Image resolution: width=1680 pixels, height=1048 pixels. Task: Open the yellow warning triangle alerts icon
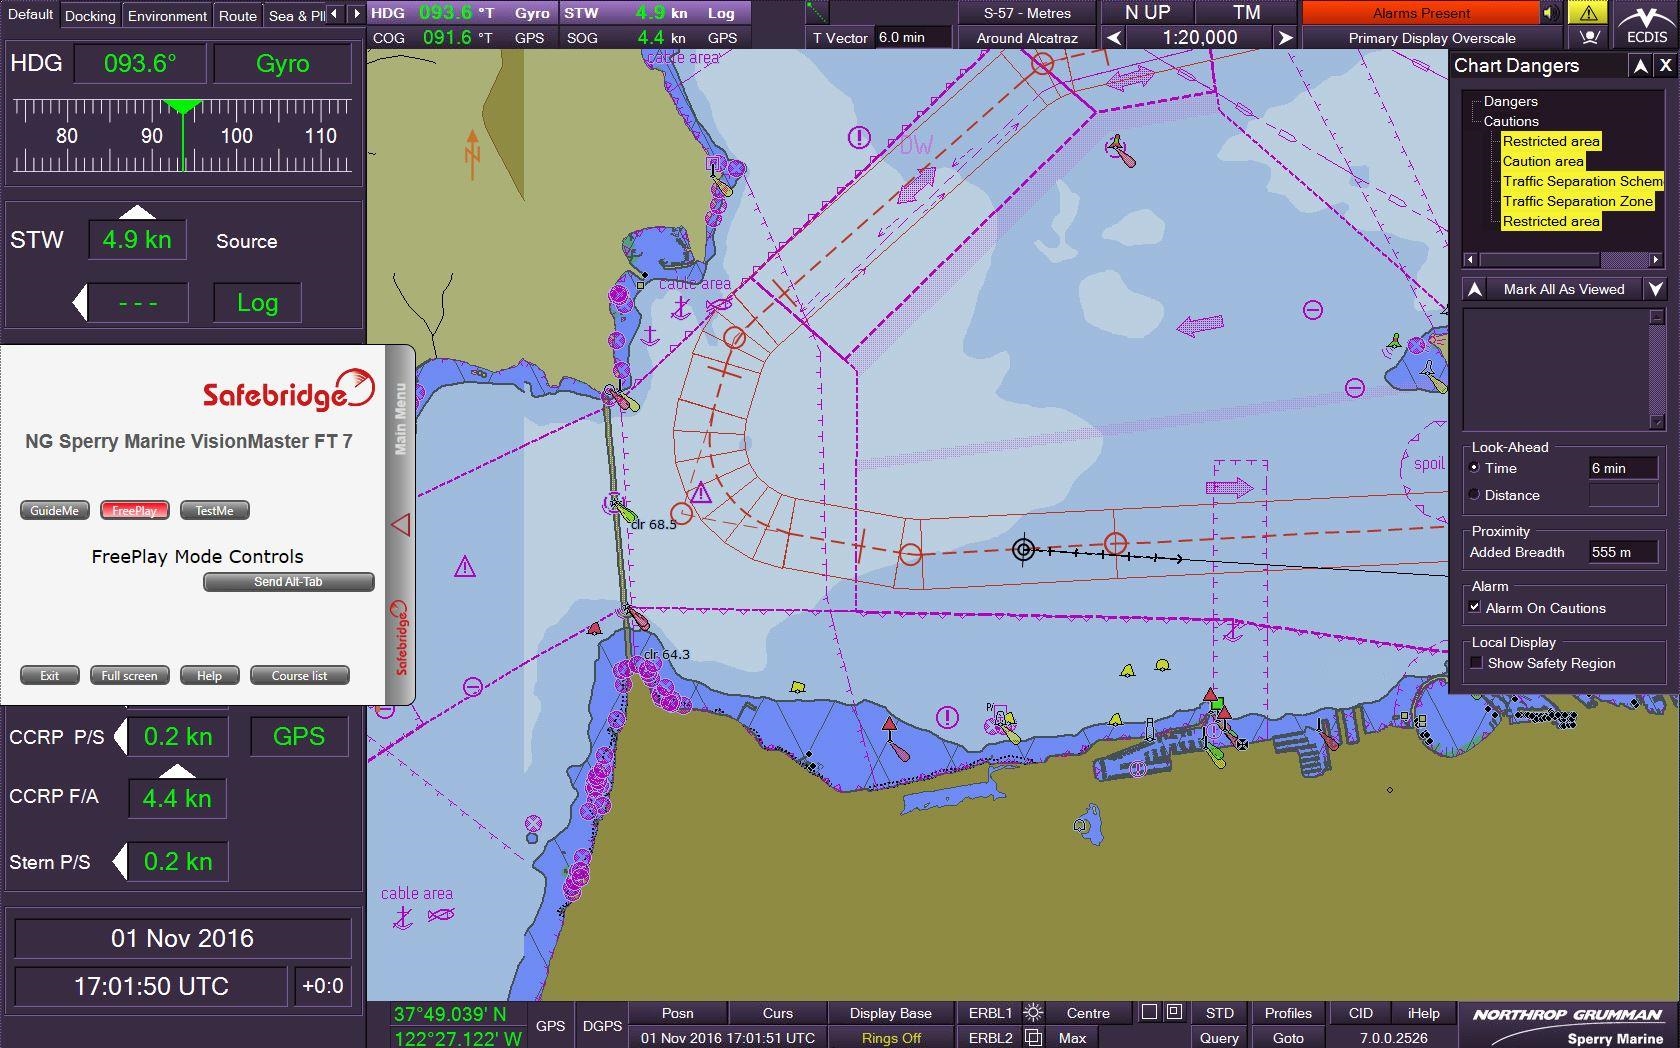(1588, 13)
